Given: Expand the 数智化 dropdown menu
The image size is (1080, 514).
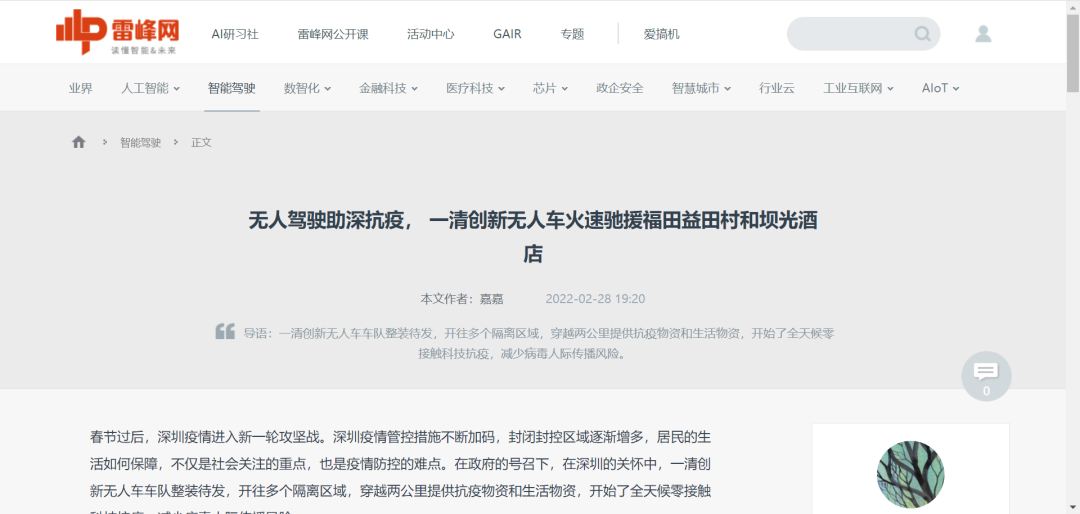Looking at the screenshot, I should point(307,88).
